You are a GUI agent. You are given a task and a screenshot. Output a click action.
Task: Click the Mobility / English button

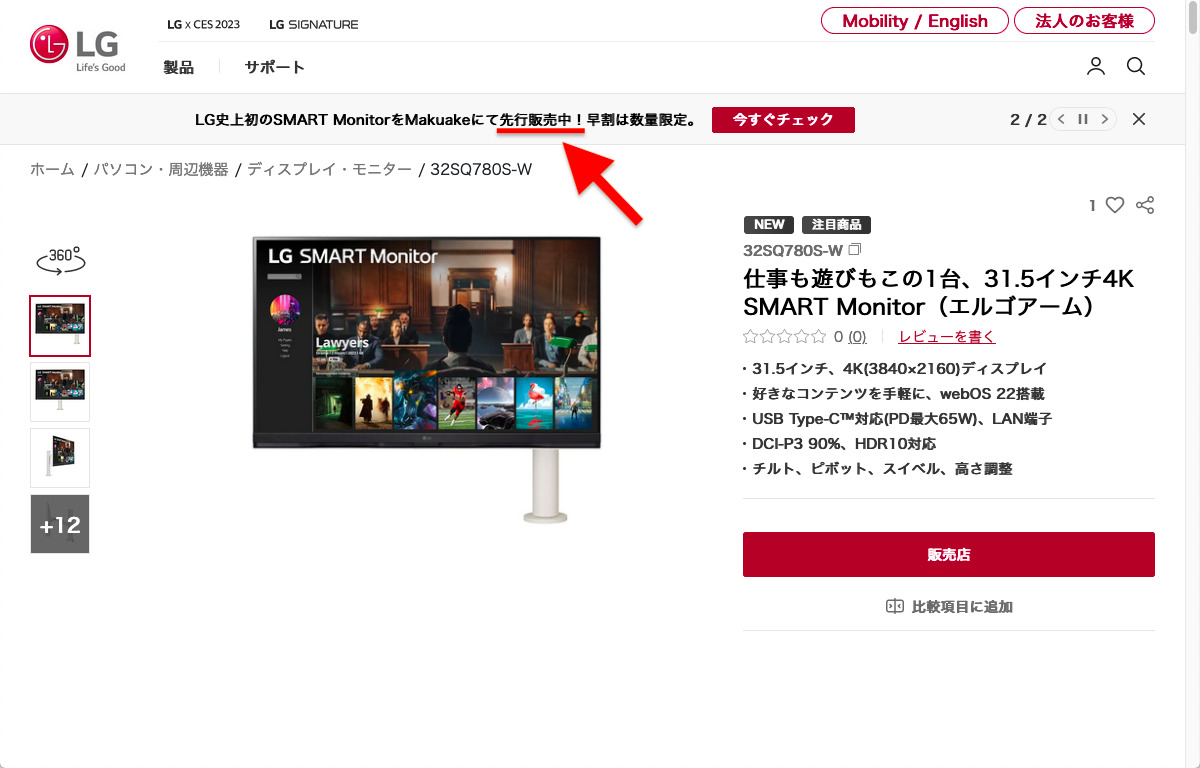coord(915,21)
